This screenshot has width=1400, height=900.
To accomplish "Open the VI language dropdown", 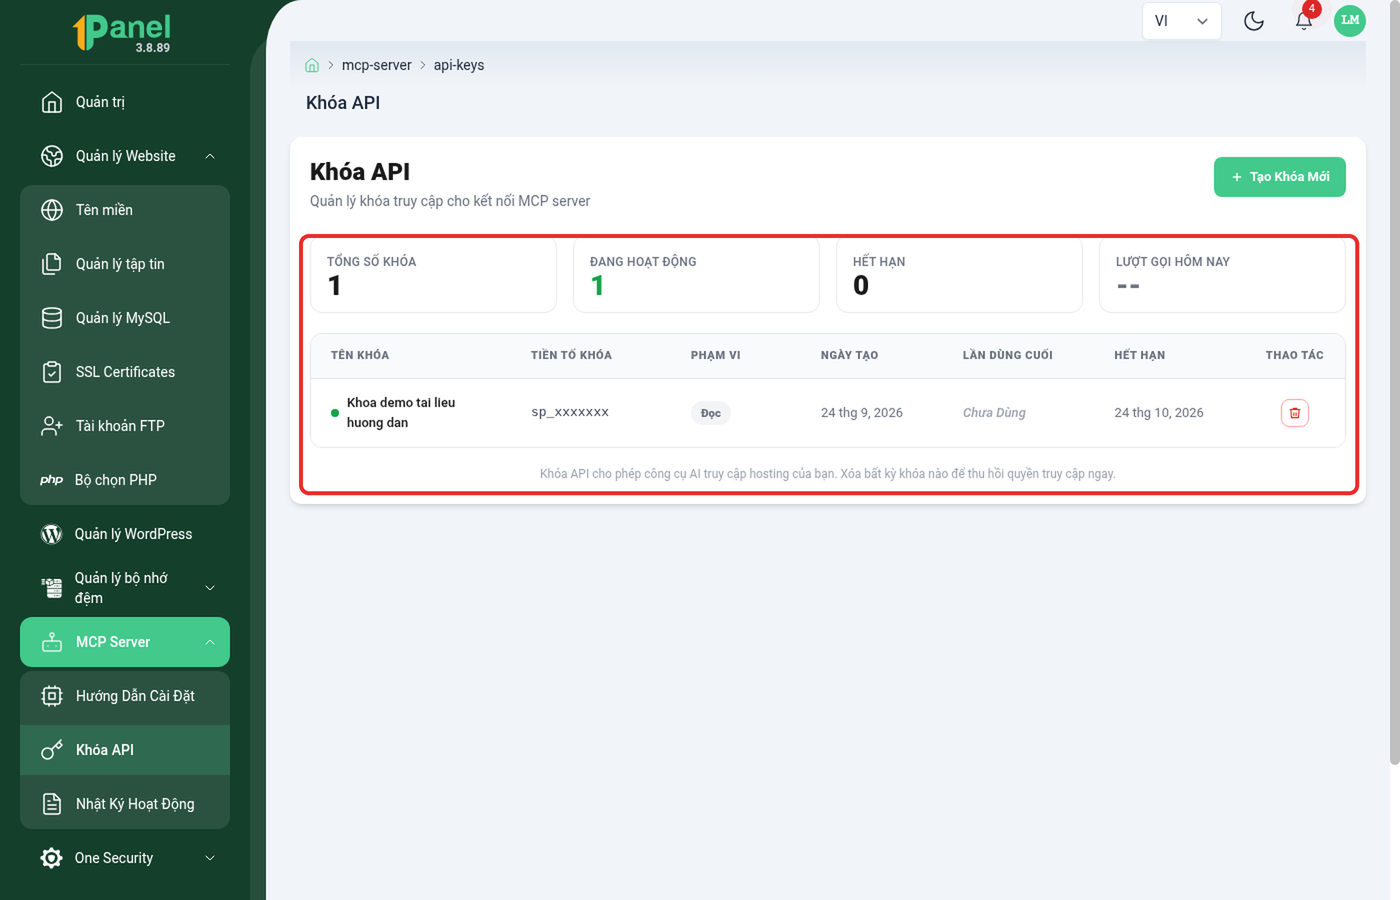I will pos(1182,21).
